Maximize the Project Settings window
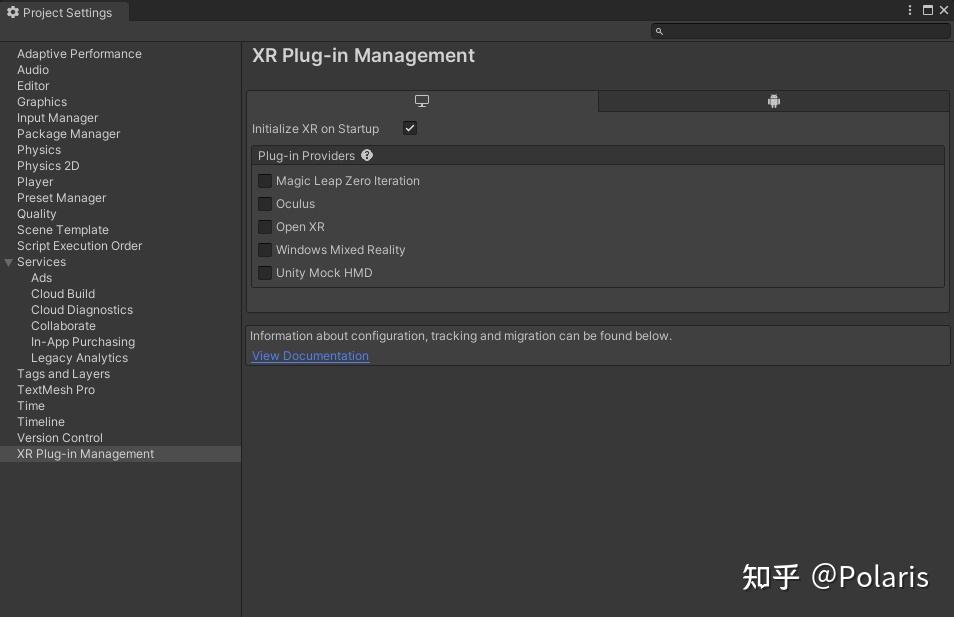The image size is (954, 617). [x=928, y=10]
